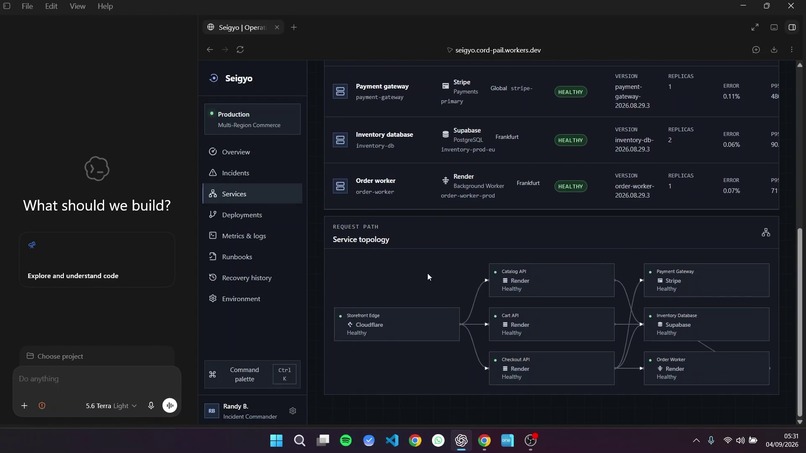Viewport: 806px width, 453px height.
Task: Open the Help menu
Action: pyautogui.click(x=105, y=6)
